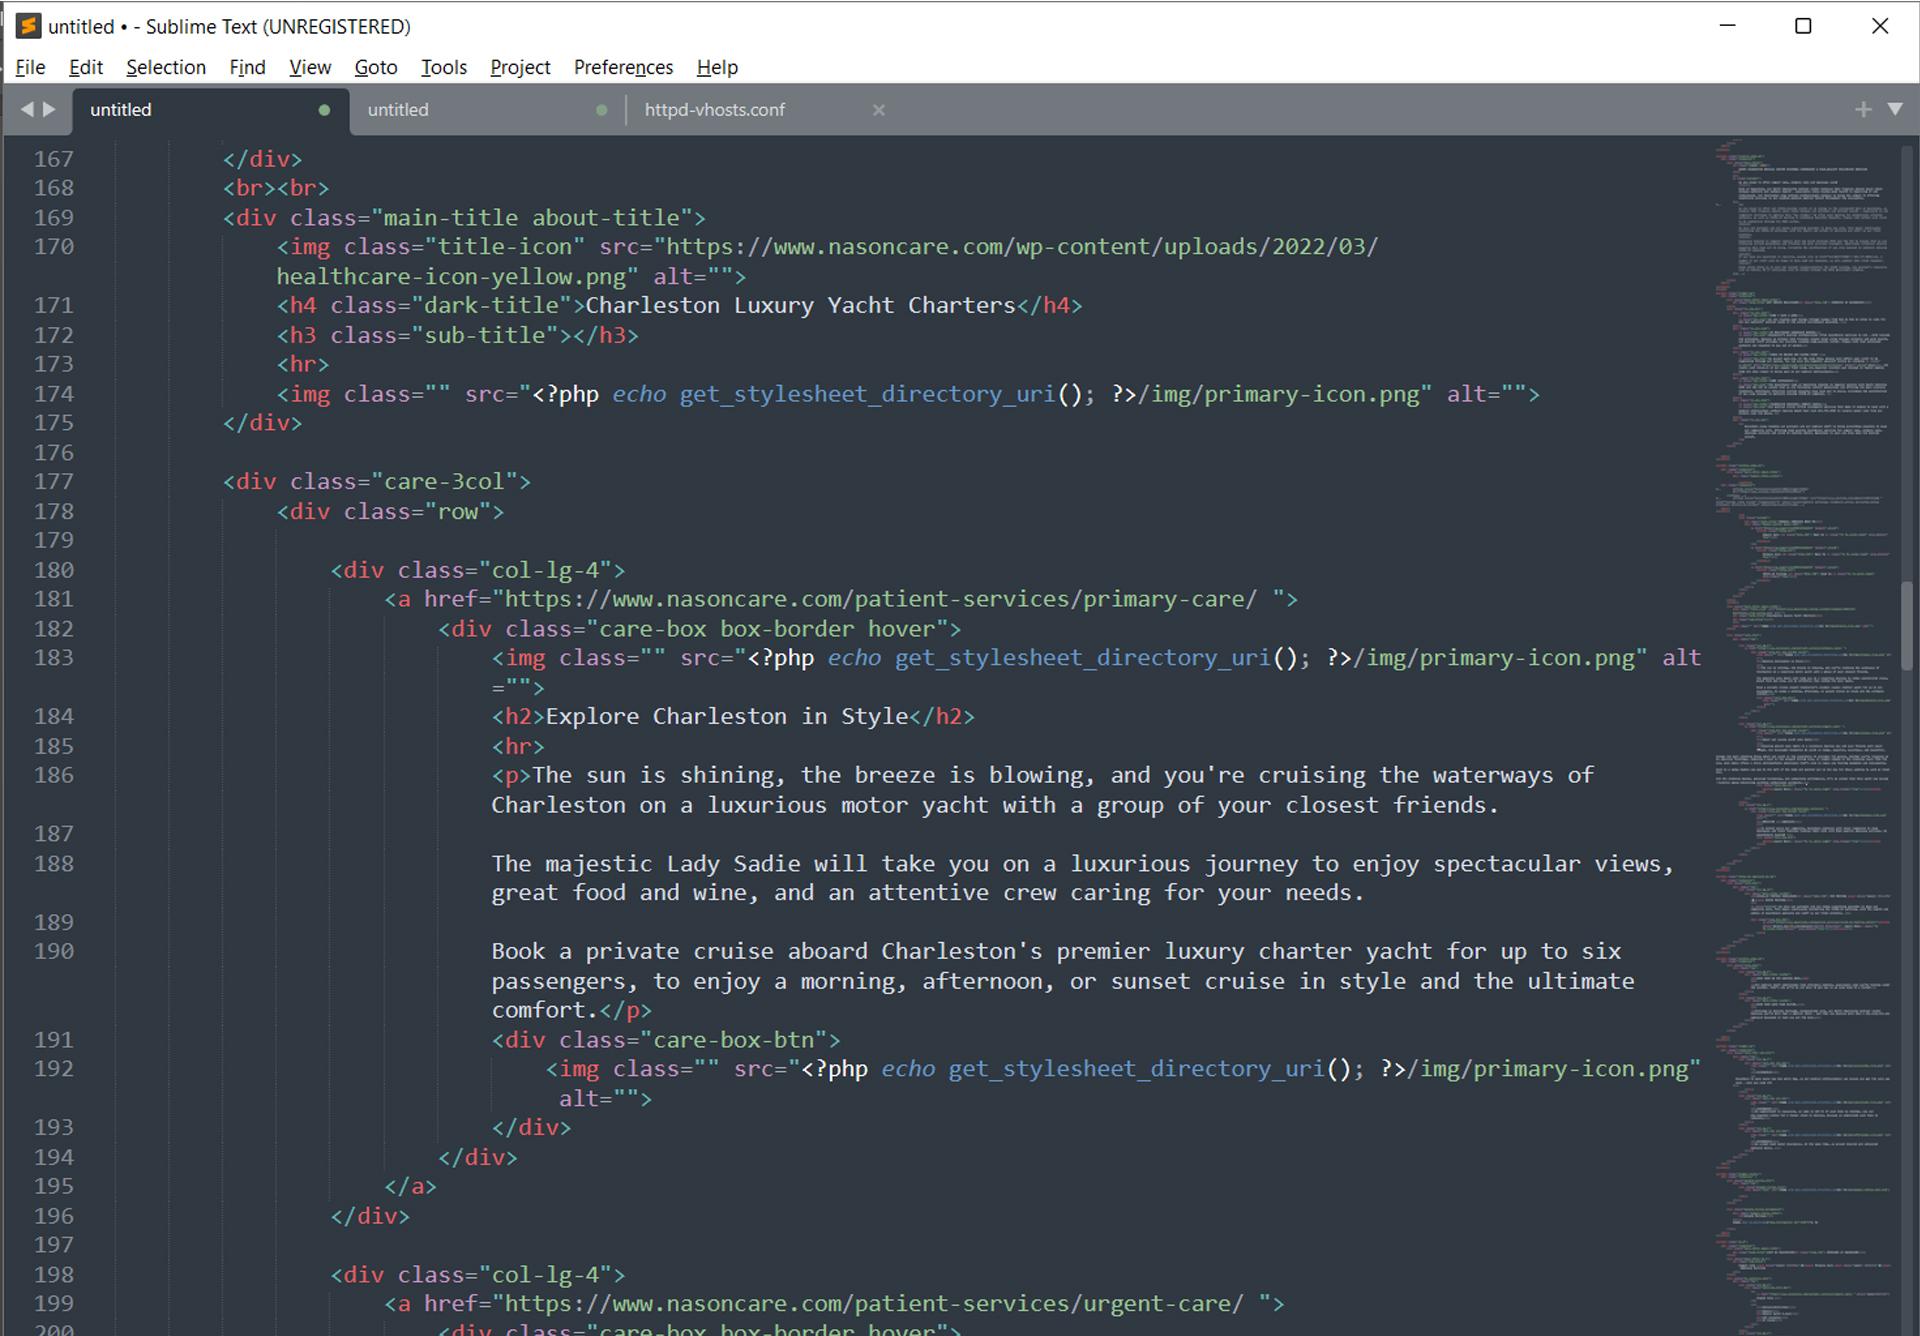Open the Preferences menu
1920x1336 pixels.
(x=624, y=67)
